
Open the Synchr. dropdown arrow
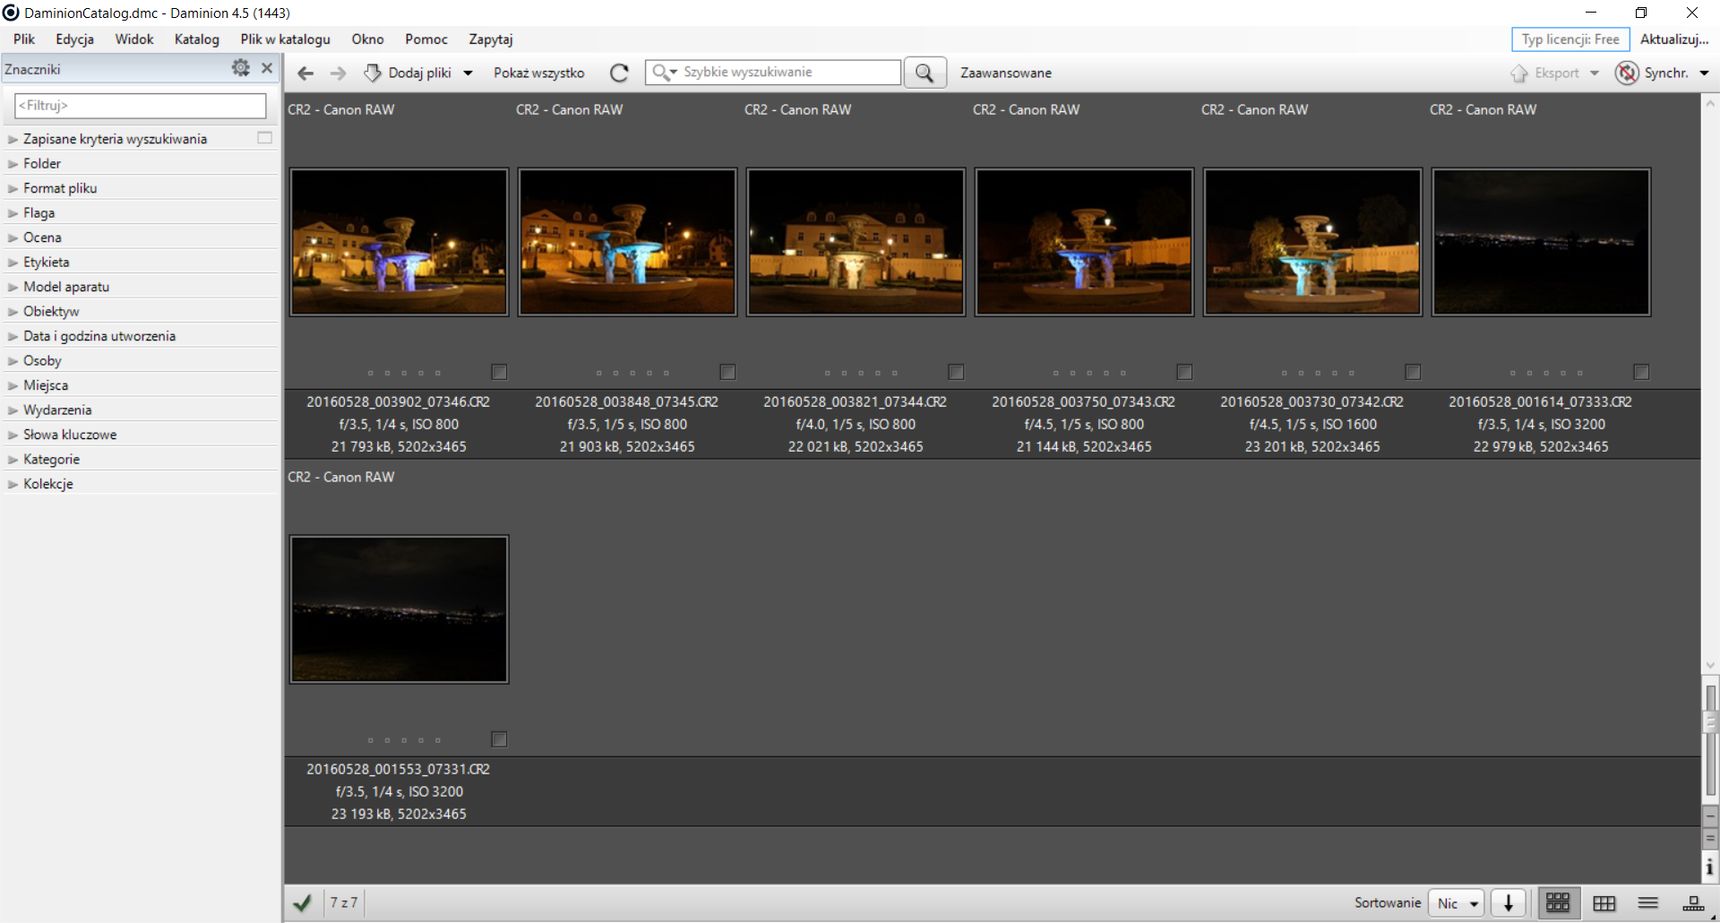[1704, 73]
